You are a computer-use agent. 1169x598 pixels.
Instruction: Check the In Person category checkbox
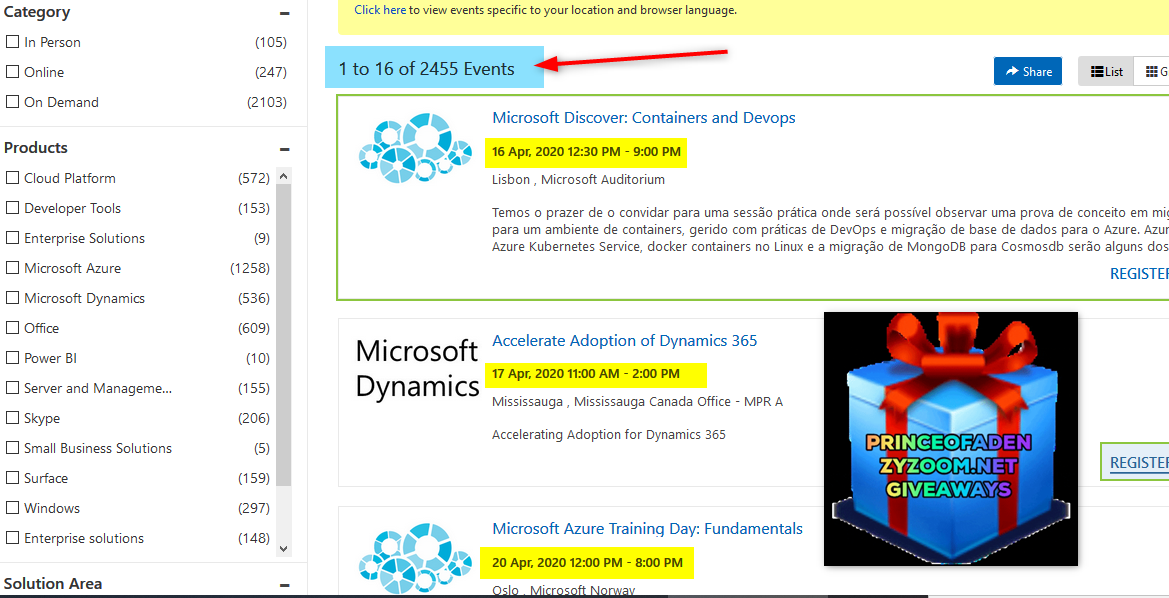pyautogui.click(x=12, y=42)
